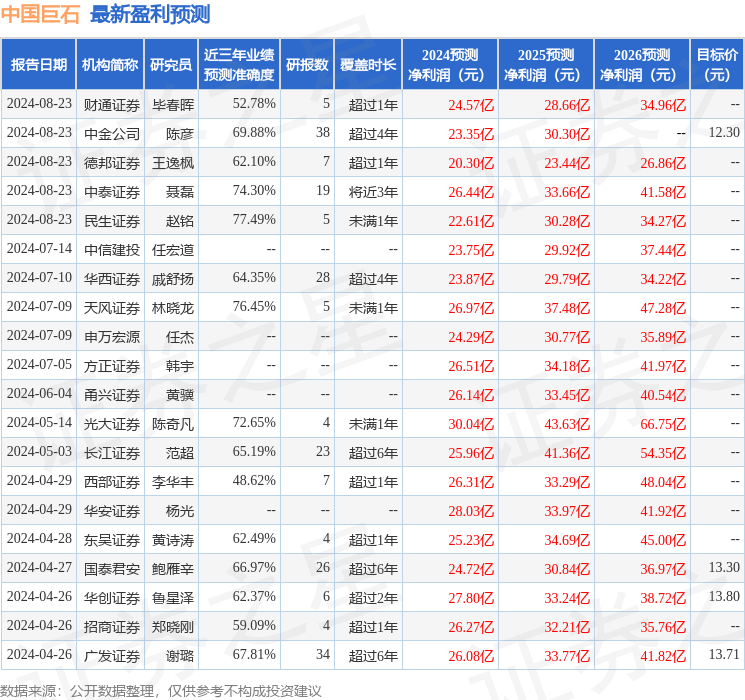Click the 报告日期 column header
This screenshot has width=745, height=700.
click(38, 65)
